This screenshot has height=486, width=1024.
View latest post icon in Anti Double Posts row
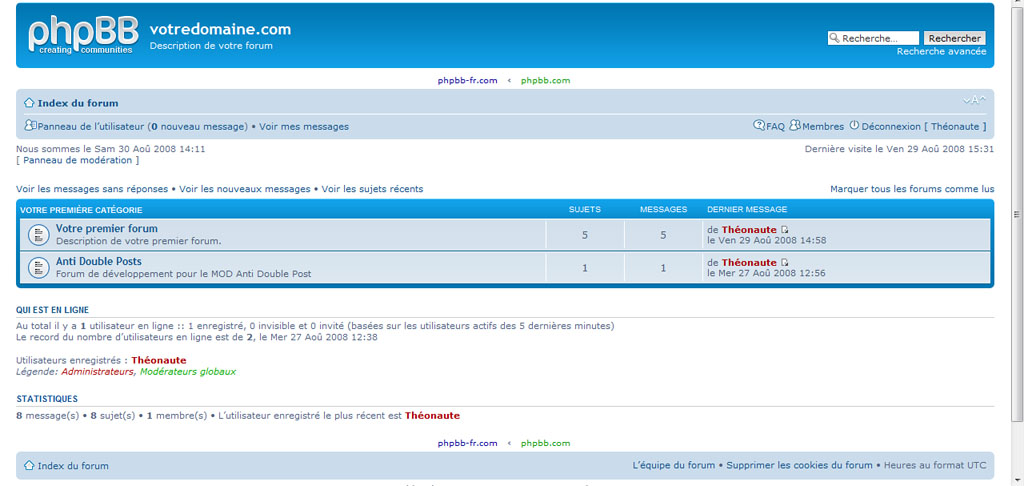pos(785,263)
